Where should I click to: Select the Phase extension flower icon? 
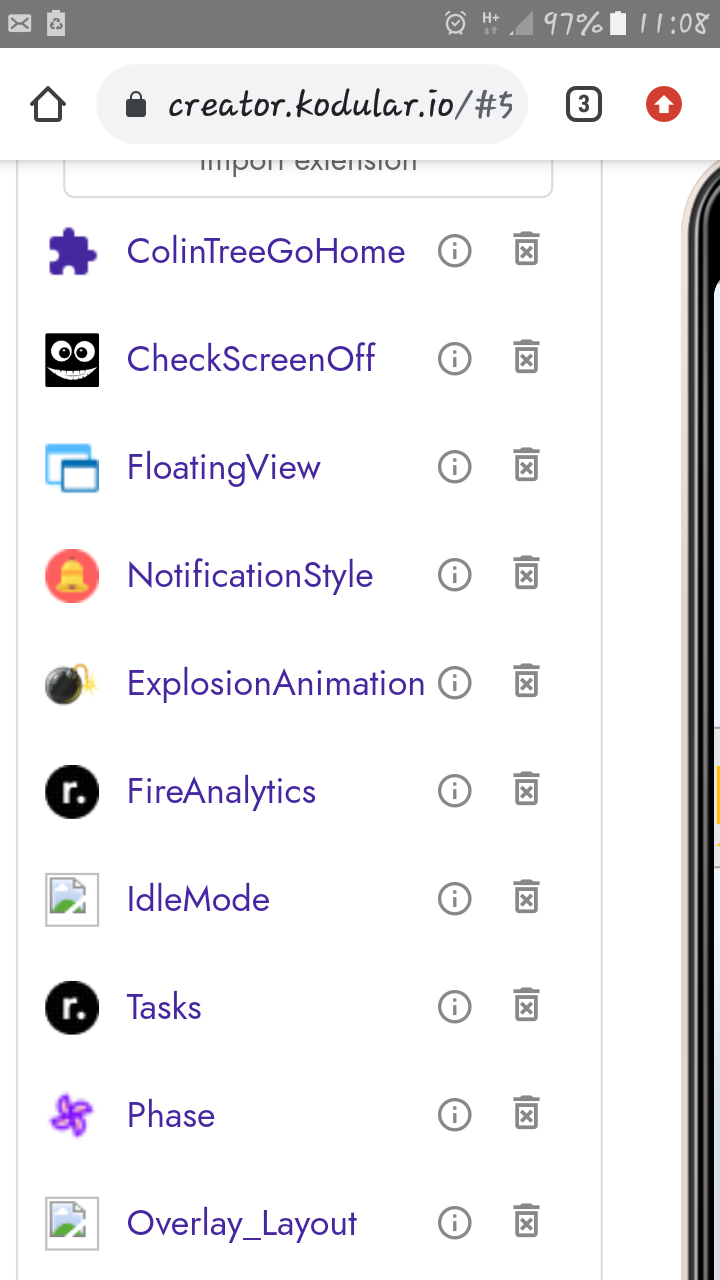click(72, 1115)
